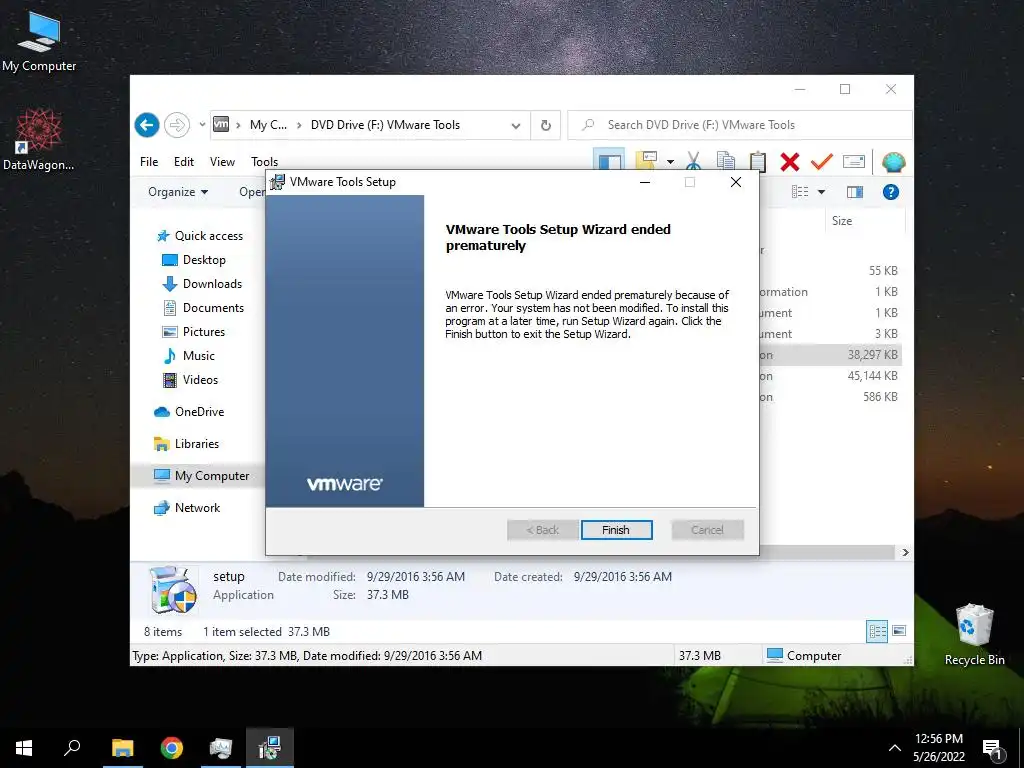Click the My C... breadcrumb in address bar
Viewport: 1024px width, 768px height.
(268, 125)
